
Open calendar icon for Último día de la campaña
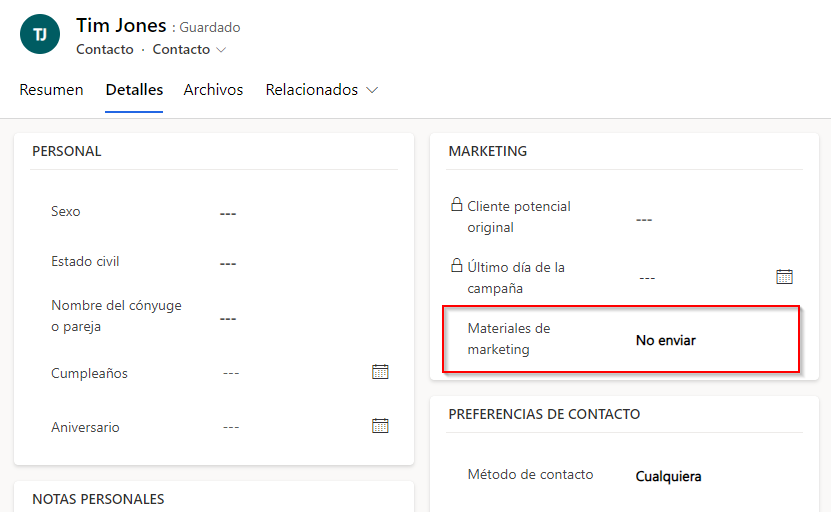(784, 277)
